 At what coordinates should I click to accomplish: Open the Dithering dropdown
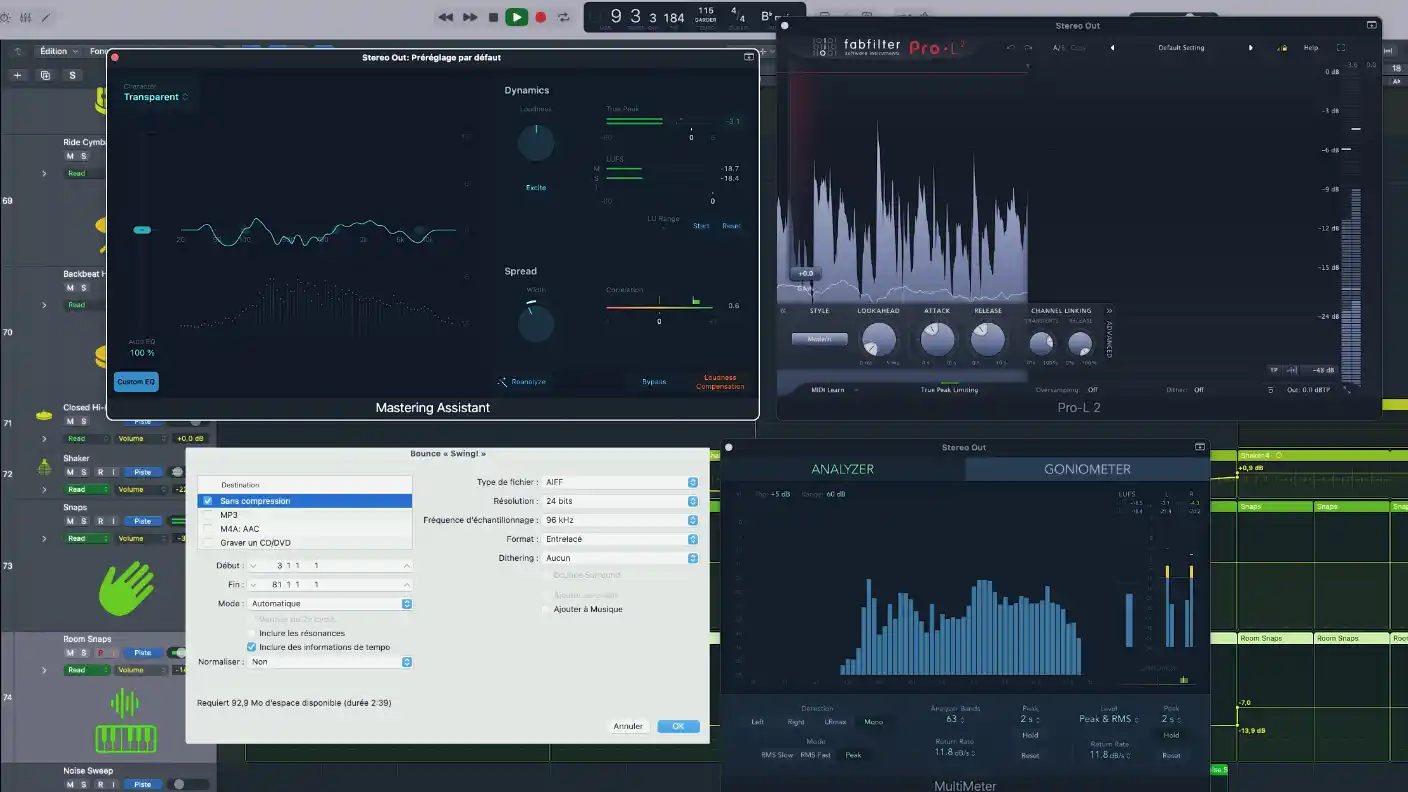(620, 558)
